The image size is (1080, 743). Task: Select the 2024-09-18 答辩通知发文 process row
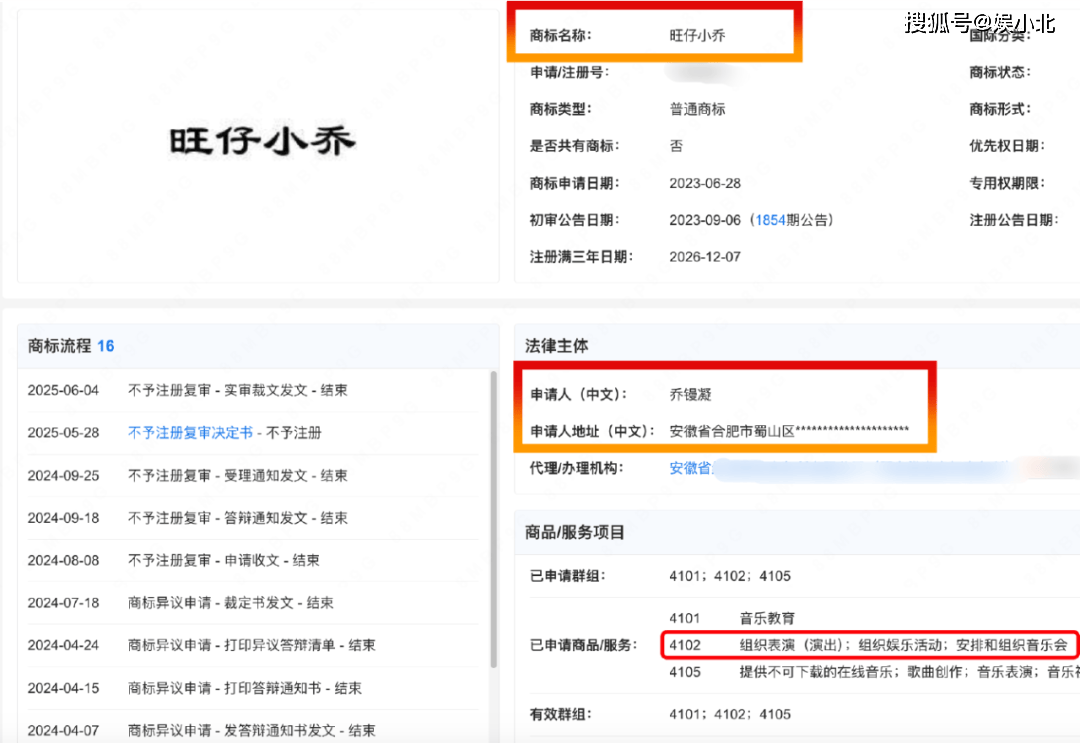[x=252, y=518]
